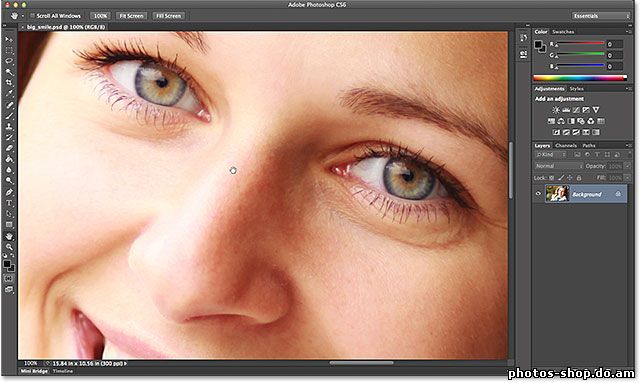Click the 100% button in options bar

tap(100, 16)
